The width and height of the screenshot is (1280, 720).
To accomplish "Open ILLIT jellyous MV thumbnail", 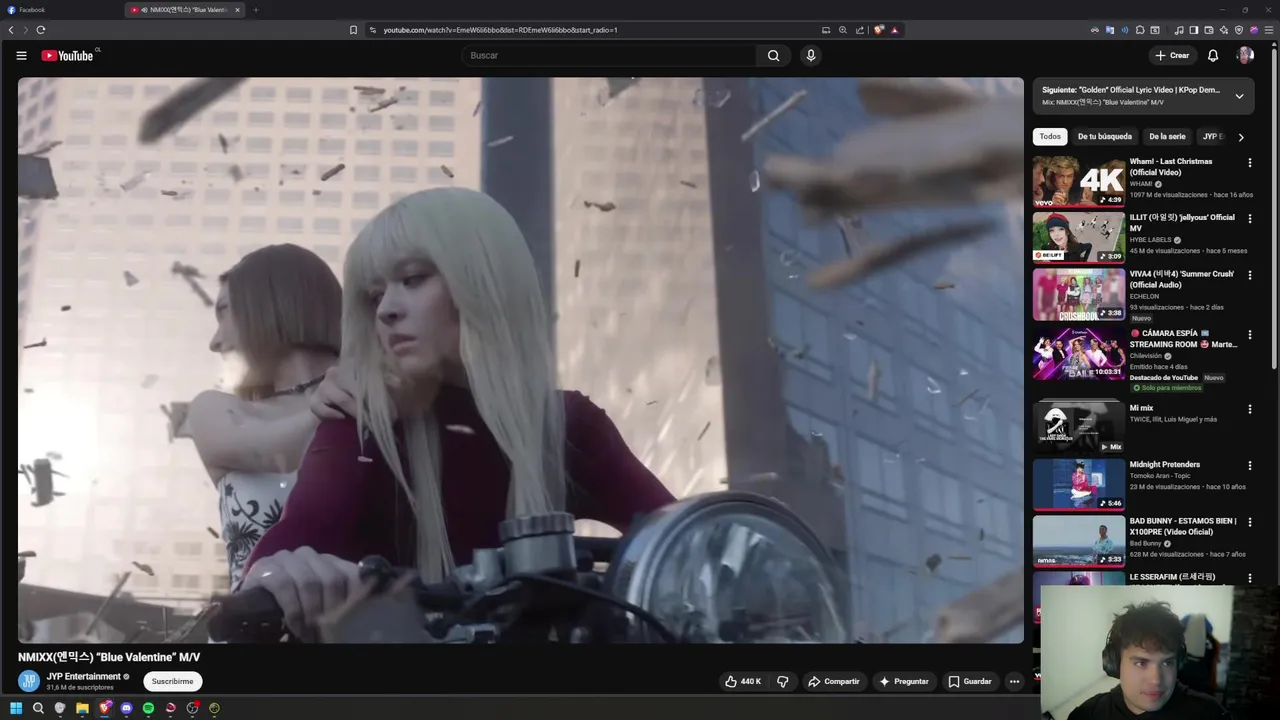I will click(x=1079, y=237).
